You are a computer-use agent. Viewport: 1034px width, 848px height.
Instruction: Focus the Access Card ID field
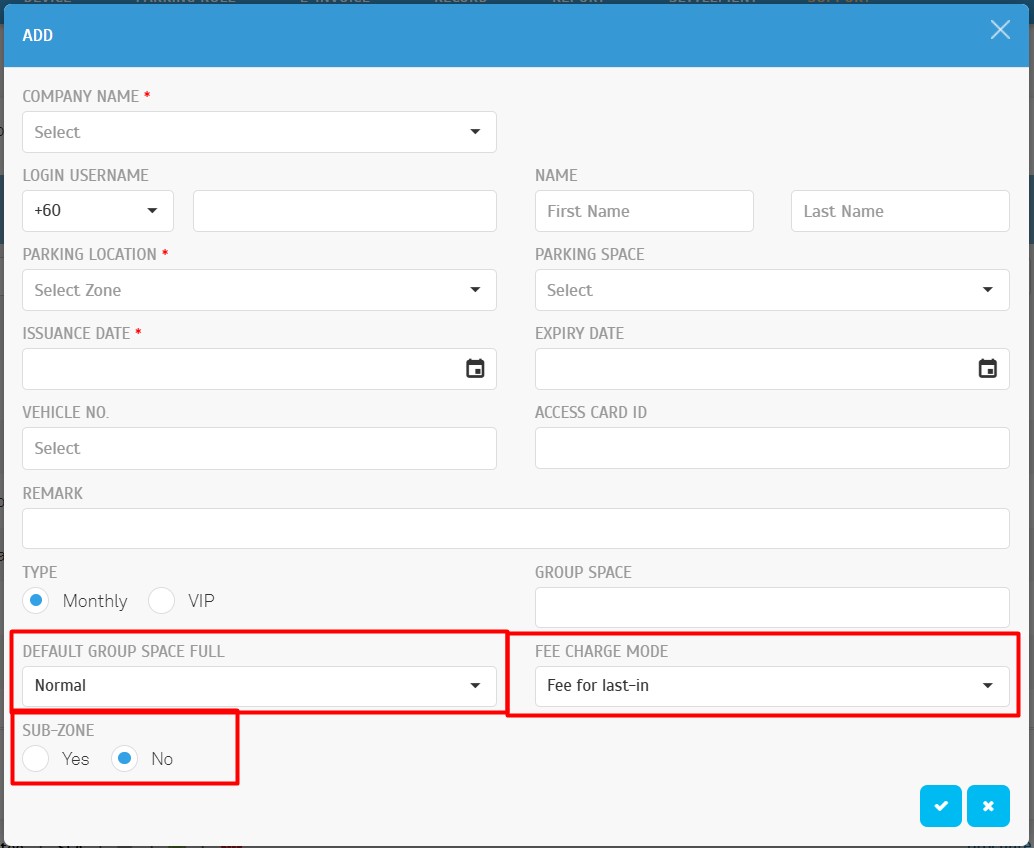[x=771, y=448]
